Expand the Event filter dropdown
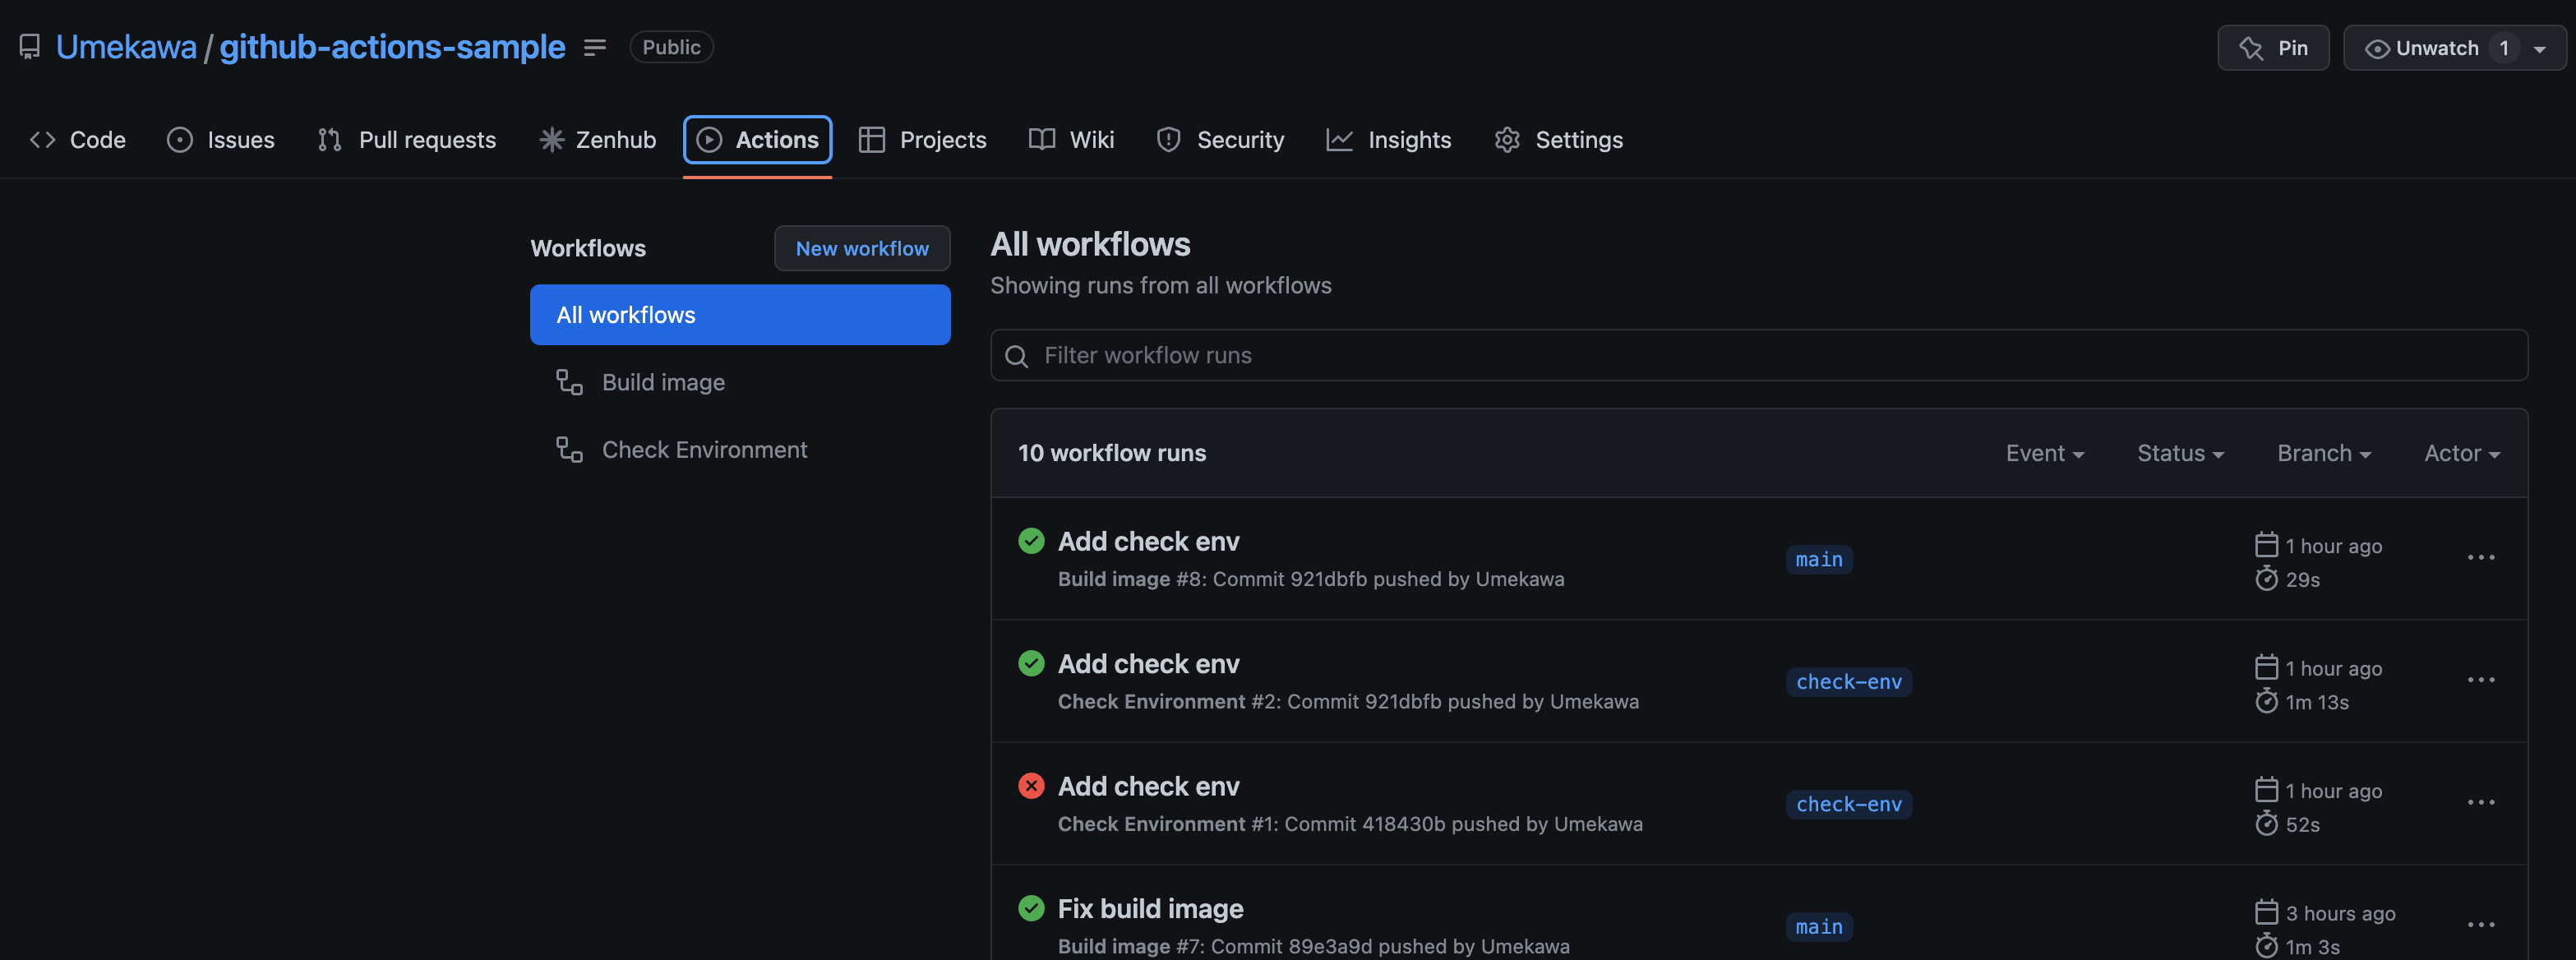Viewport: 2576px width, 960px height. click(2044, 453)
